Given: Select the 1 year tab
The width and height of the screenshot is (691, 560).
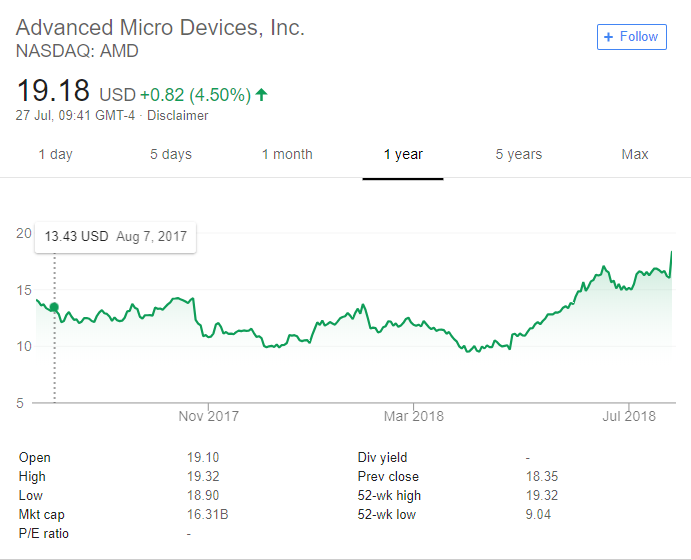Looking at the screenshot, I should pyautogui.click(x=403, y=154).
